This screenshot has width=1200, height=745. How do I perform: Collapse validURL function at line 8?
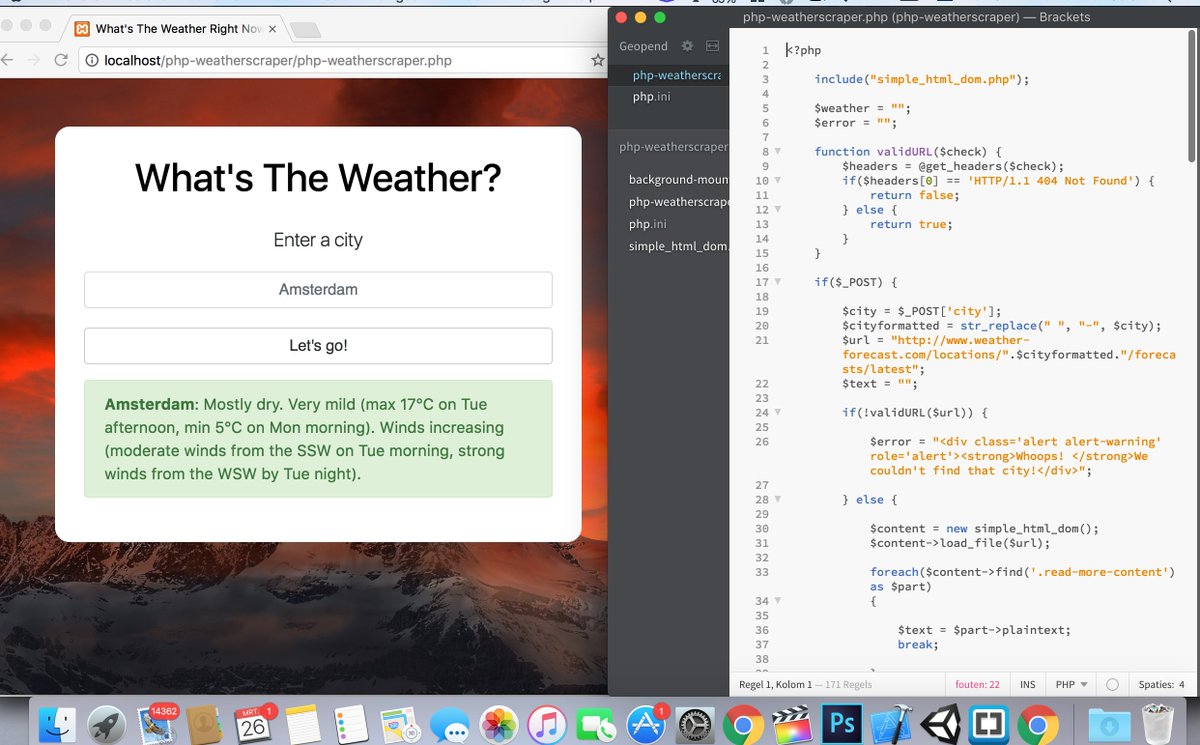click(x=778, y=152)
